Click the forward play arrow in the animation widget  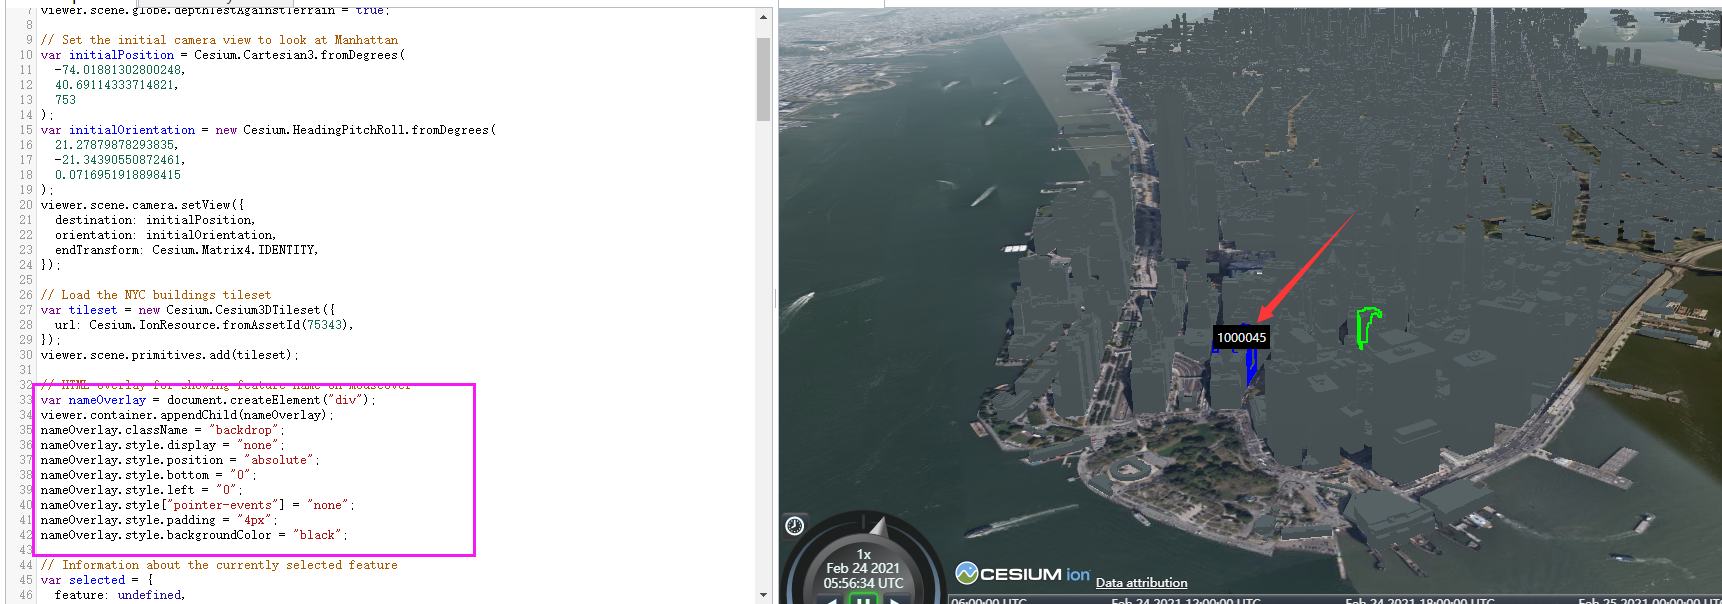click(x=896, y=600)
